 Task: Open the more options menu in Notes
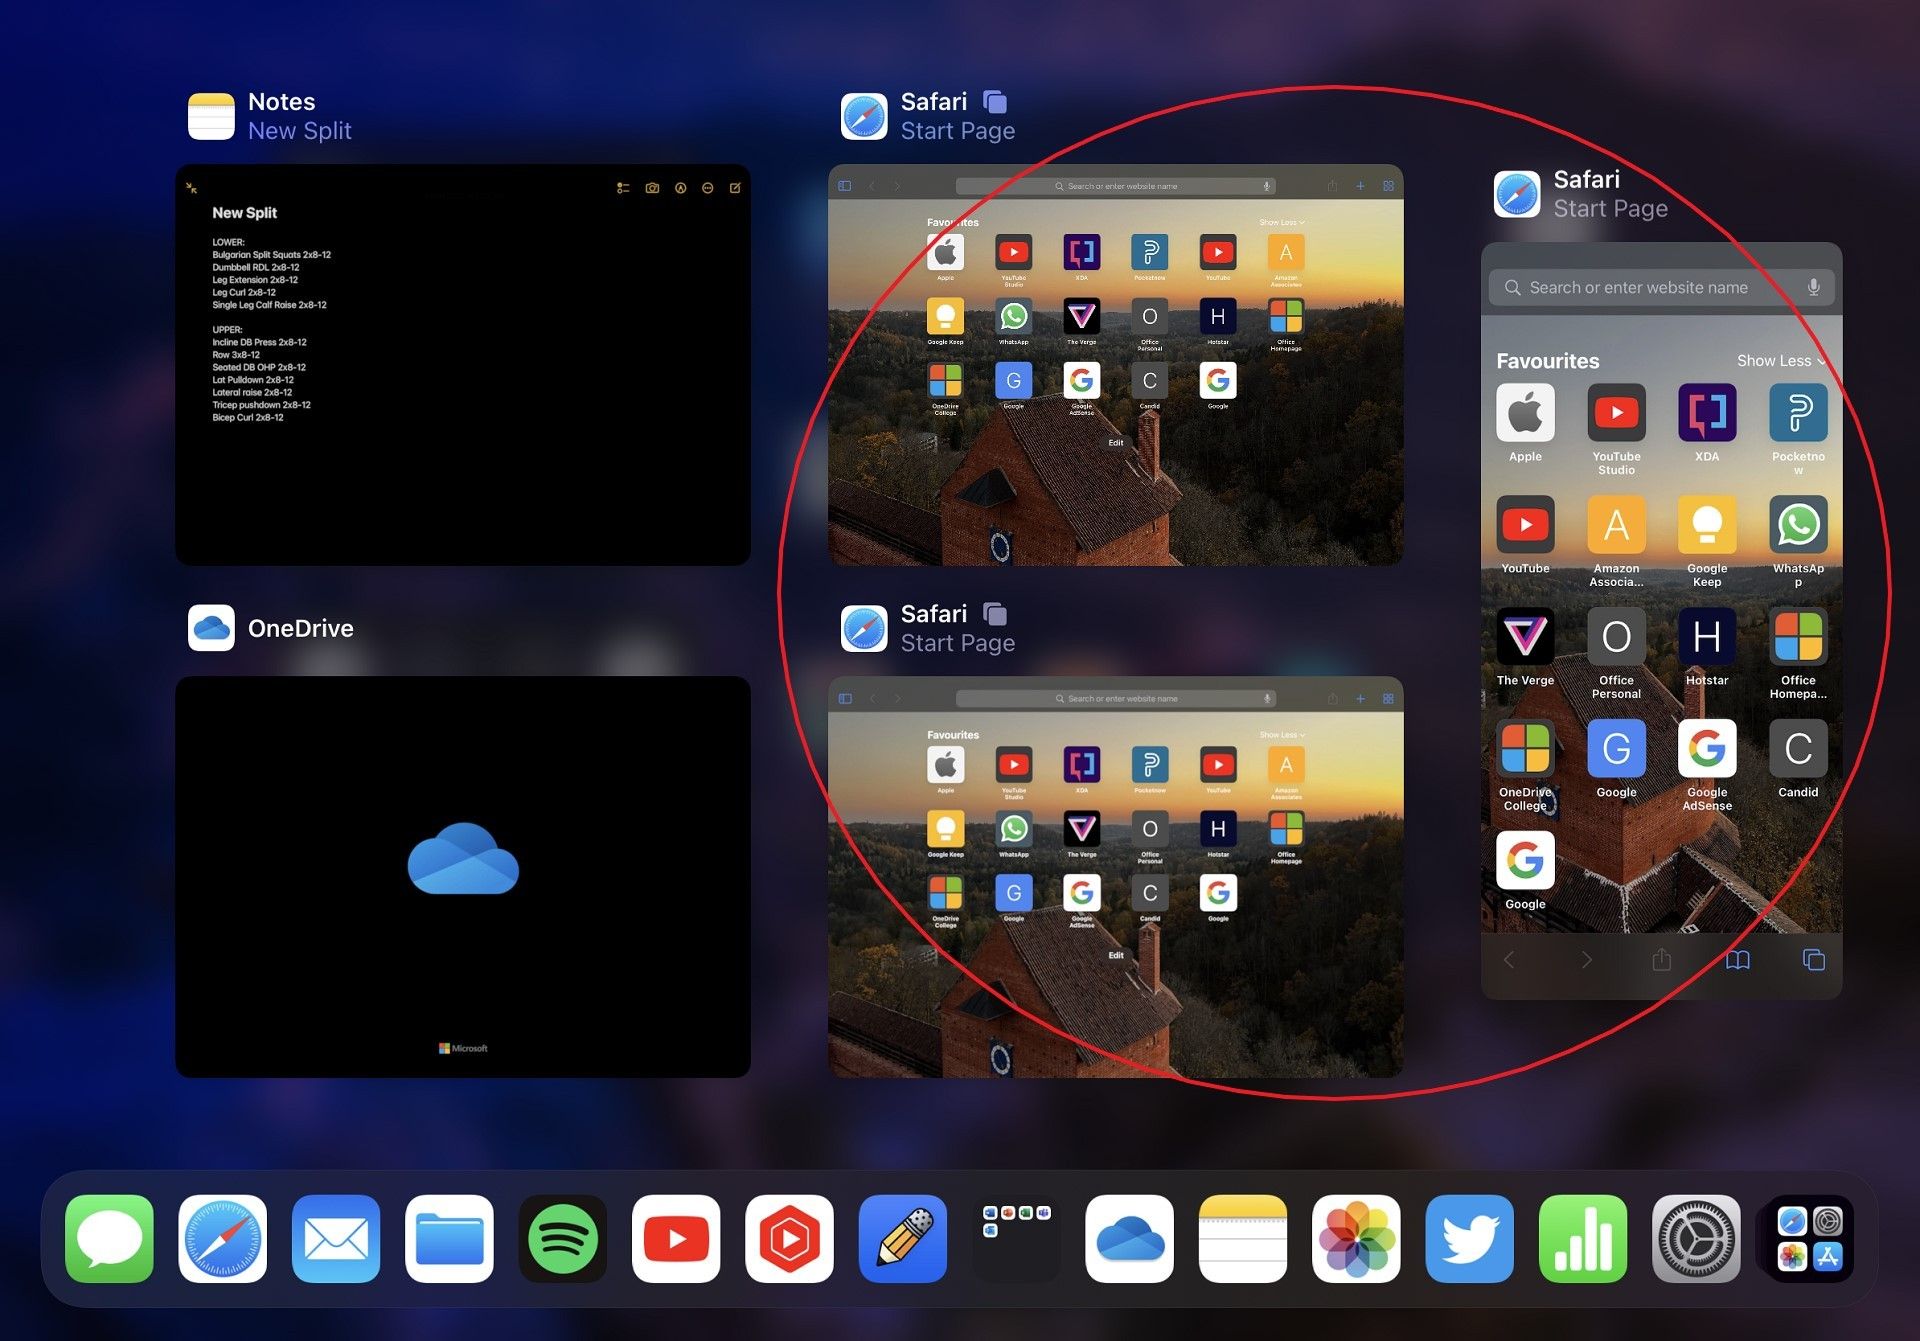click(708, 188)
